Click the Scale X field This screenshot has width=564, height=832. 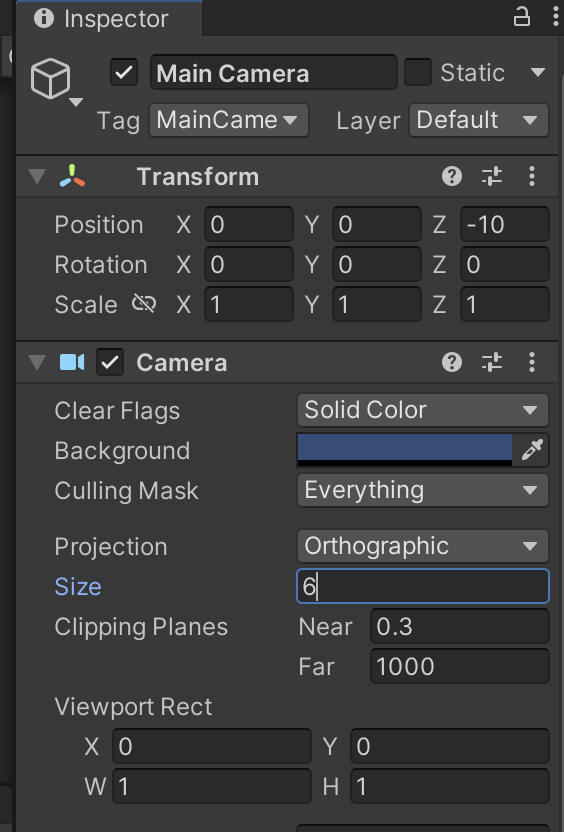coord(249,304)
